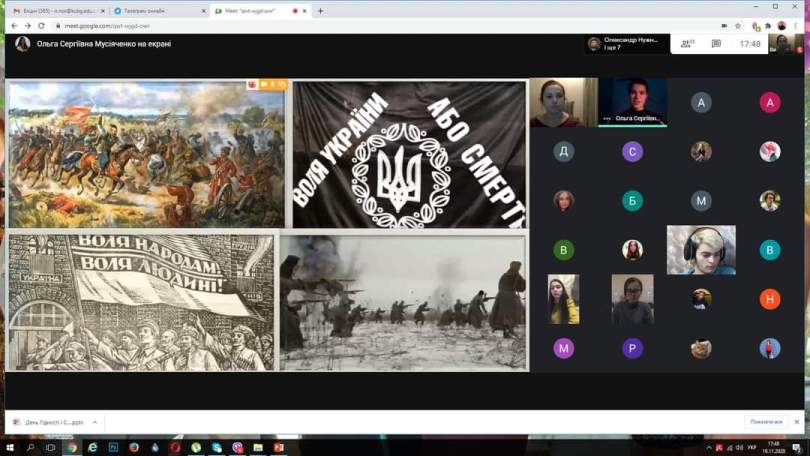This screenshot has width=810, height=456.
Task: Click Chrome in the taskbar
Action: [x=72, y=448]
